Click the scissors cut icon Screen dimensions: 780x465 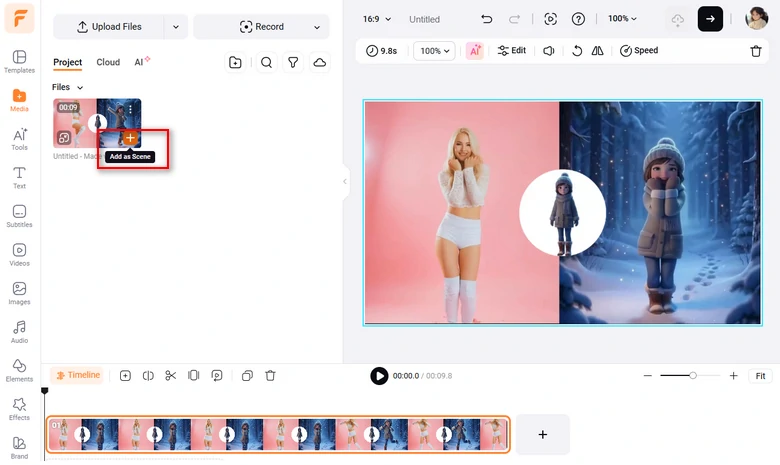171,376
